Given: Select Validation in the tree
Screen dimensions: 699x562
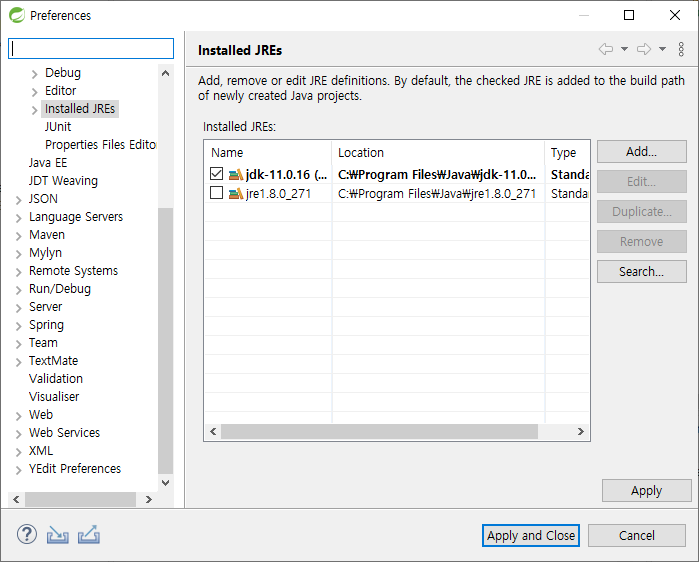Looking at the screenshot, I should click(56, 378).
